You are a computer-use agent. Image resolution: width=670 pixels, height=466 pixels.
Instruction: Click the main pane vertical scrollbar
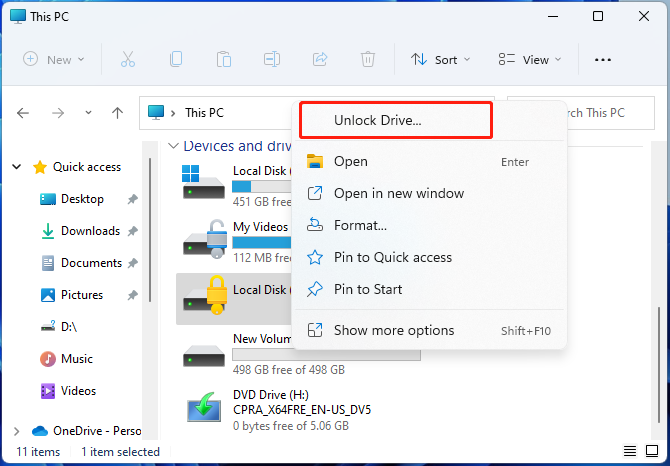[658, 363]
